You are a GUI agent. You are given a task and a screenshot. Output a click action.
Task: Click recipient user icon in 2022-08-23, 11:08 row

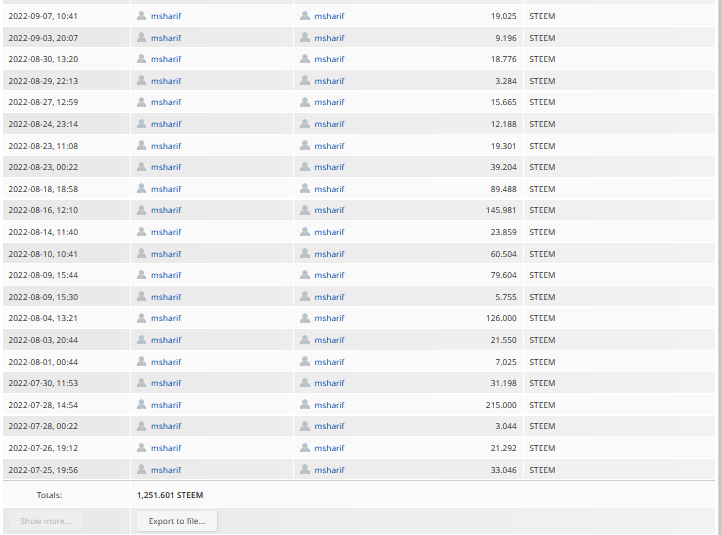click(305, 145)
